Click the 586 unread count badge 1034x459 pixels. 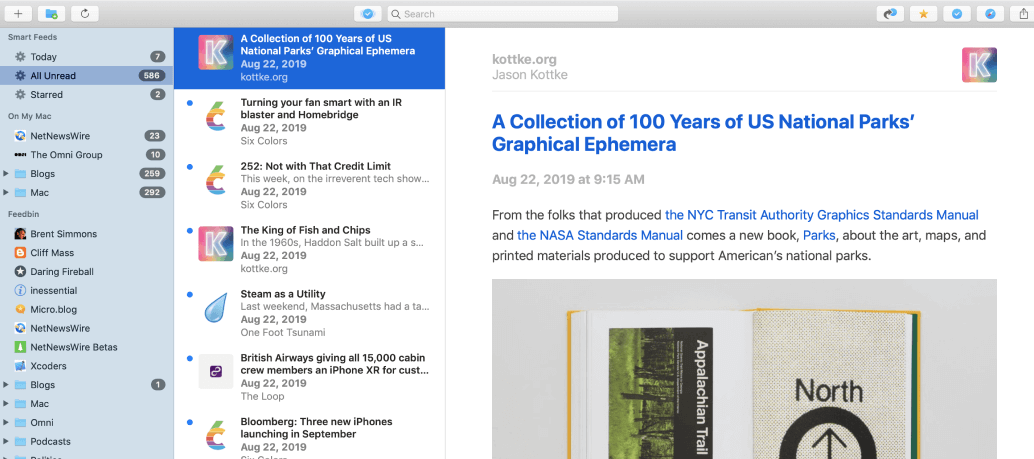pyautogui.click(x=152, y=76)
